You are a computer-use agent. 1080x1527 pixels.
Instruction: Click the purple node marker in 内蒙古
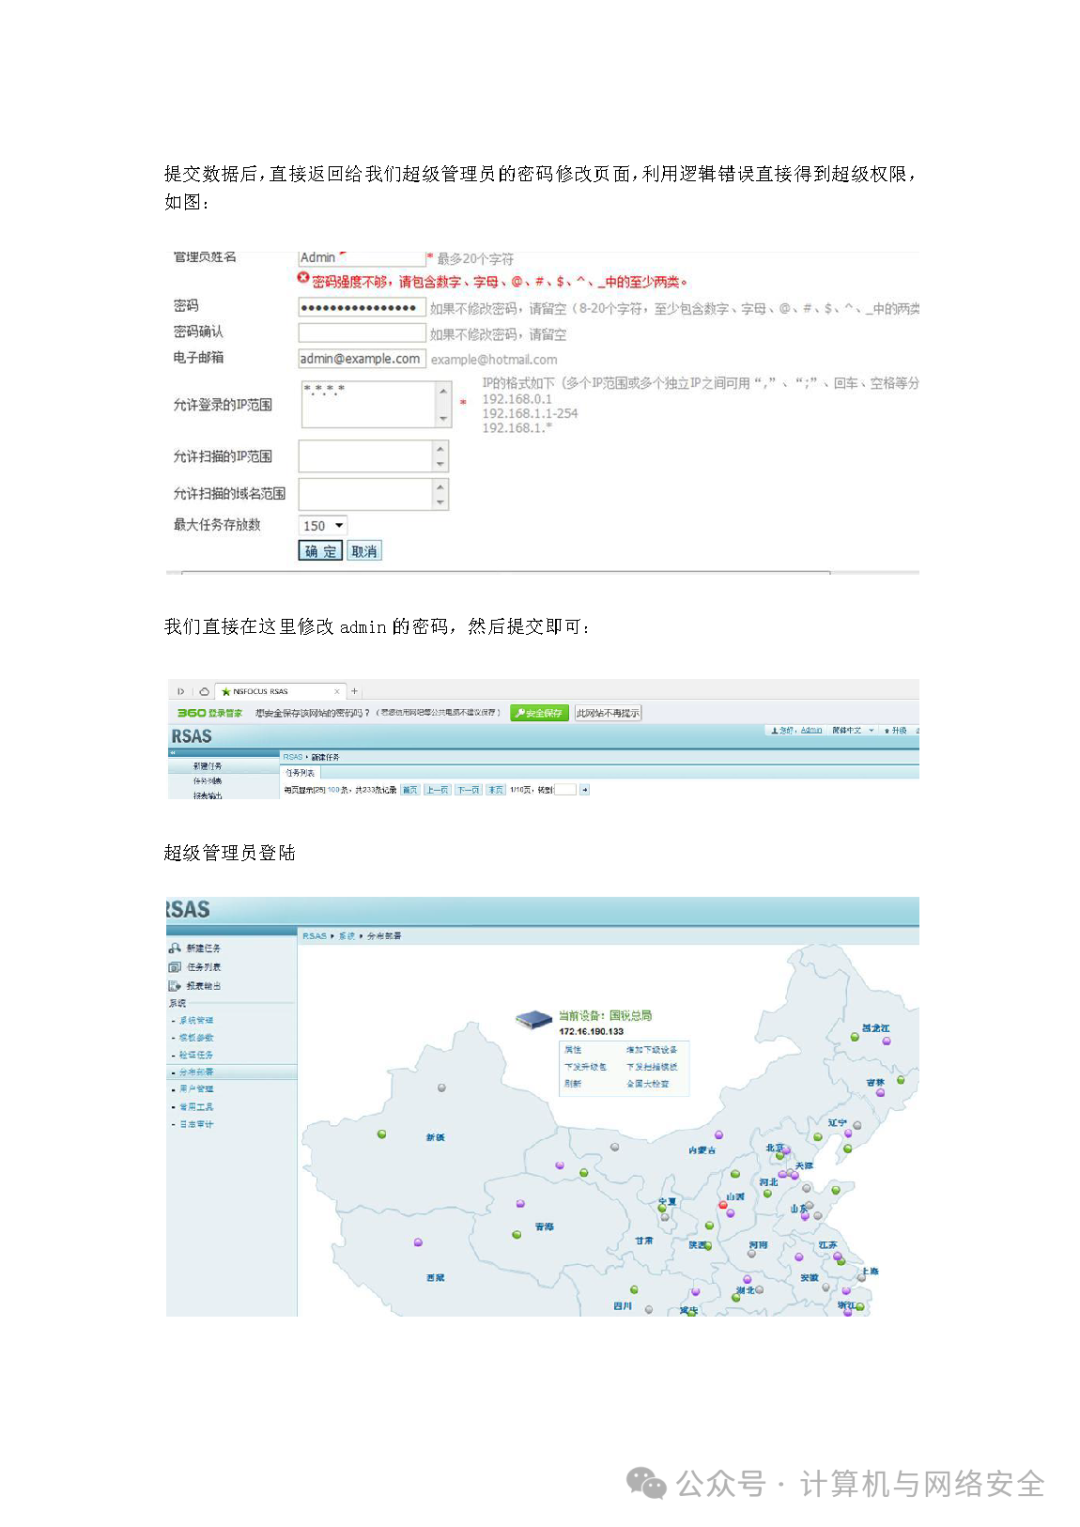point(719,1135)
